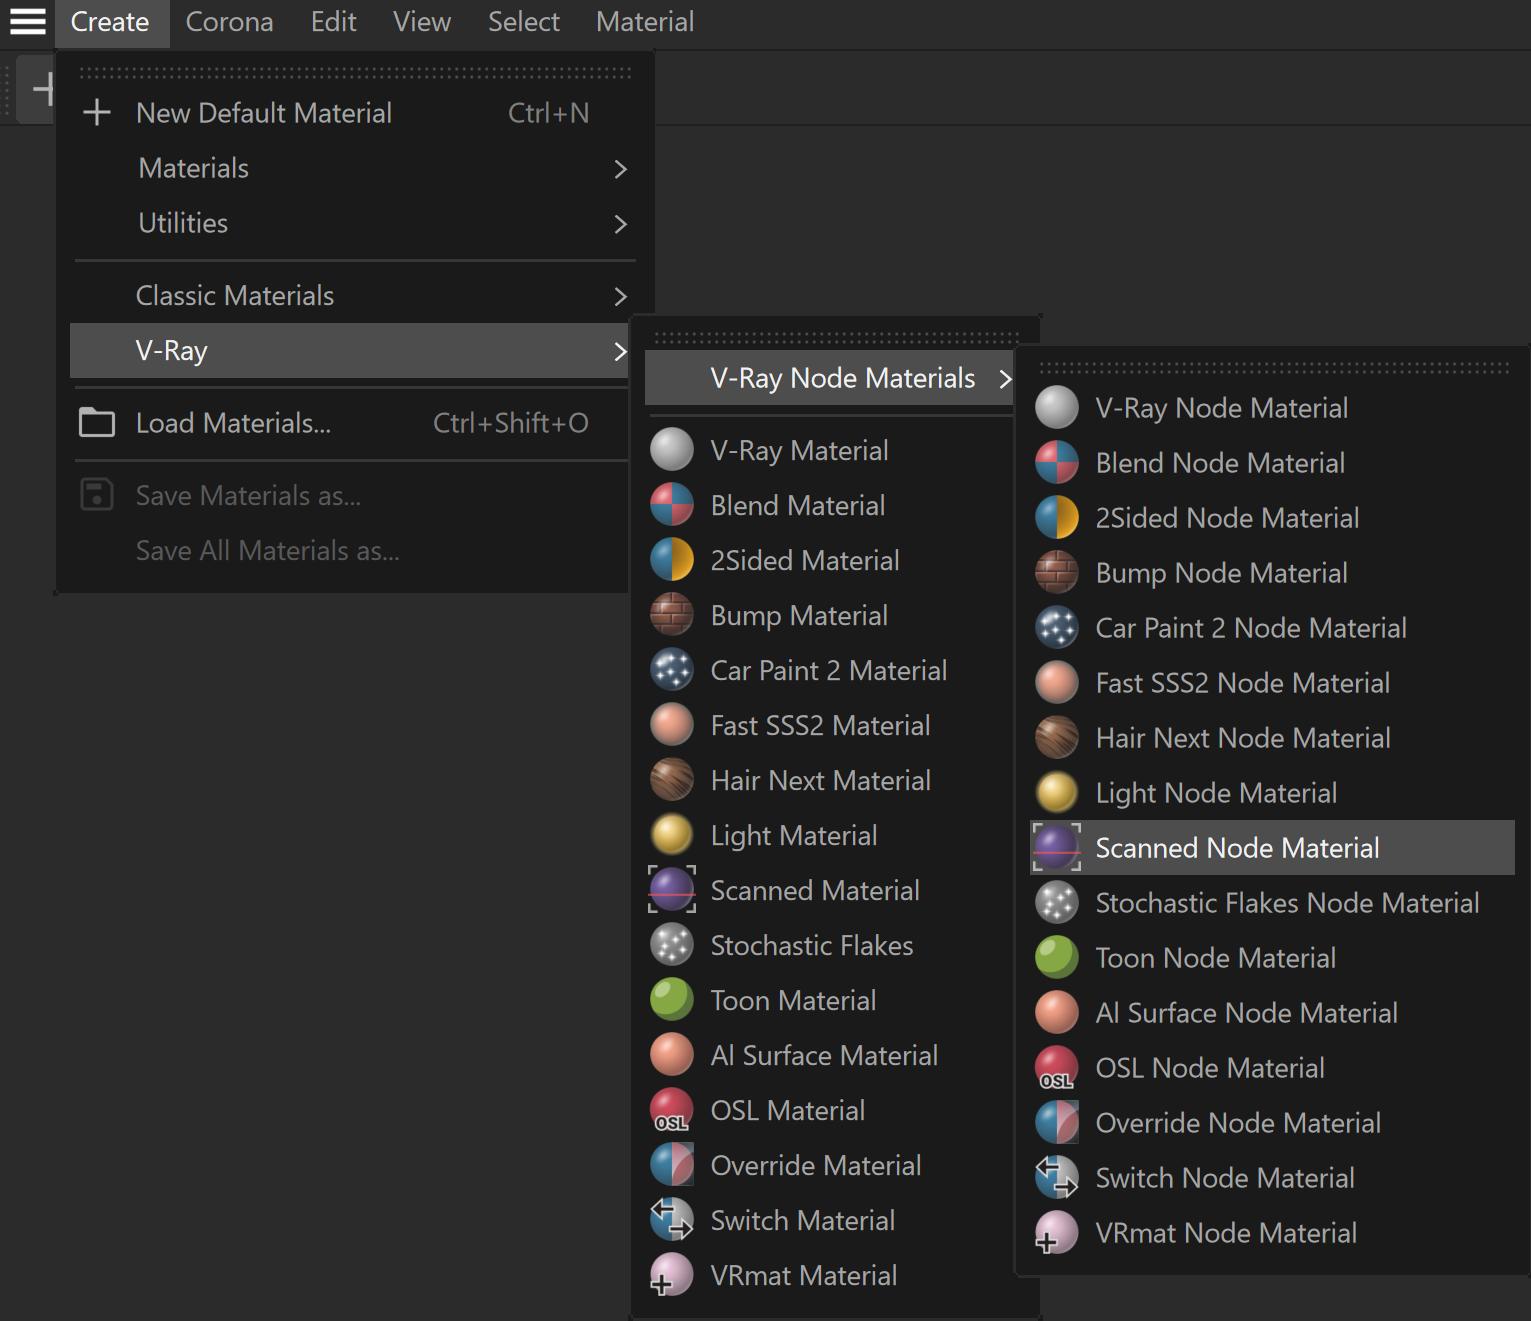Click Light Material yellow sphere icon
This screenshot has width=1531, height=1321.
[672, 835]
